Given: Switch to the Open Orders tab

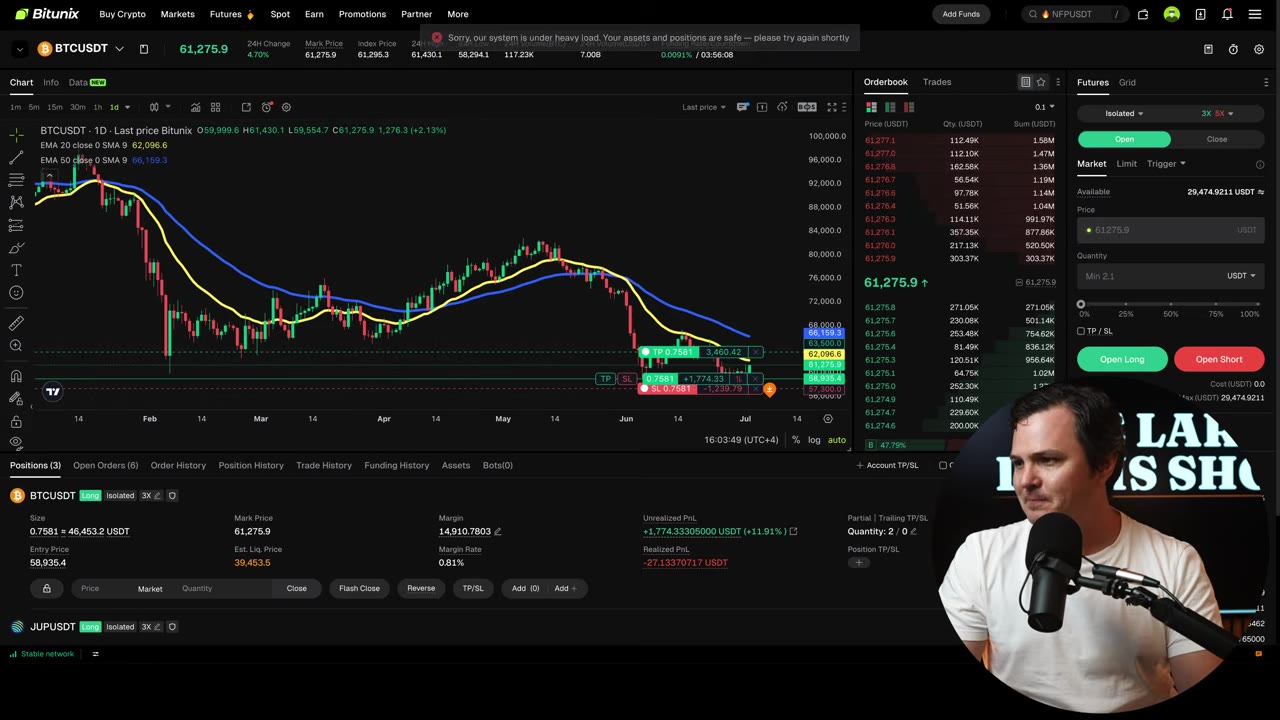Looking at the screenshot, I should click(x=105, y=465).
